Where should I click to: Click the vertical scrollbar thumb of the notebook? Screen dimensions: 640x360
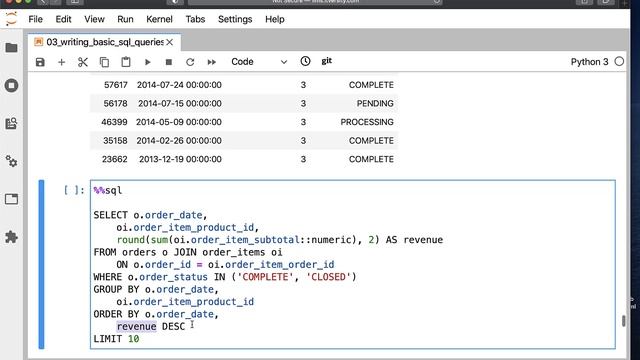624,321
